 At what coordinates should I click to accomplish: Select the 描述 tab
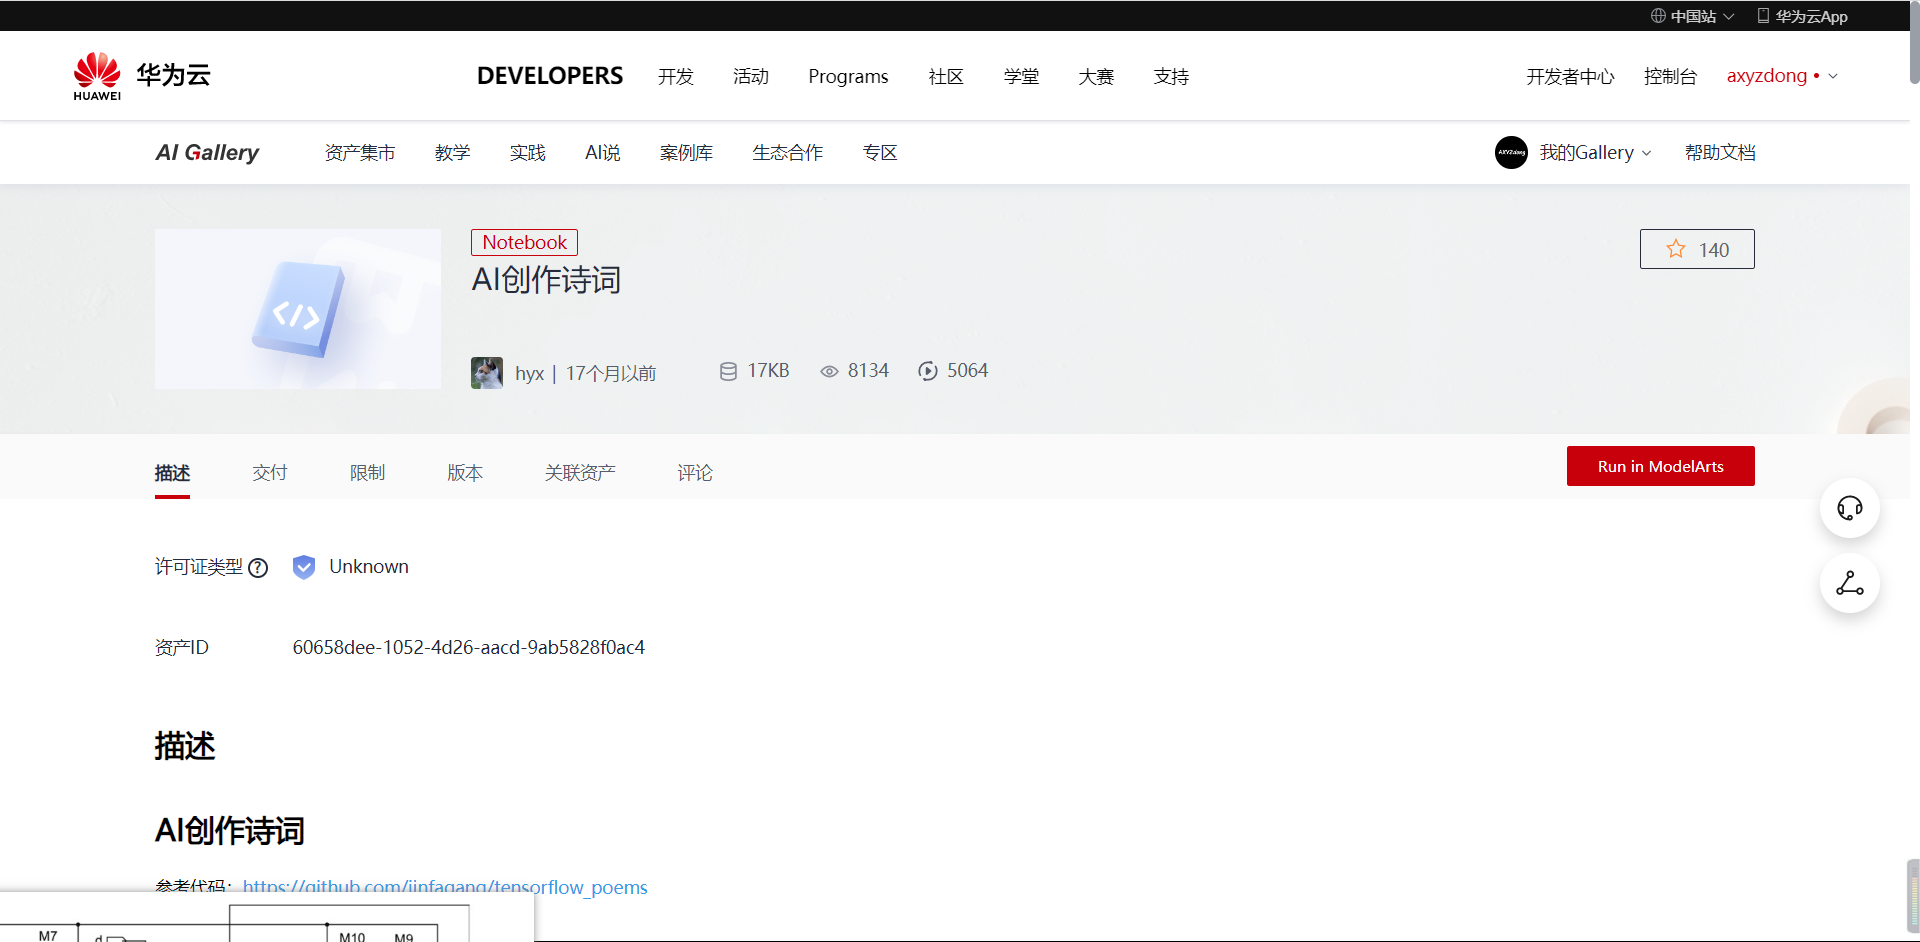[172, 472]
